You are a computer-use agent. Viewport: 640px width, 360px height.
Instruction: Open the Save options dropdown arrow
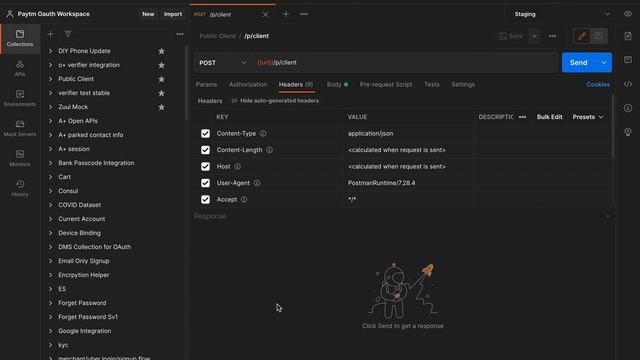click(x=534, y=36)
